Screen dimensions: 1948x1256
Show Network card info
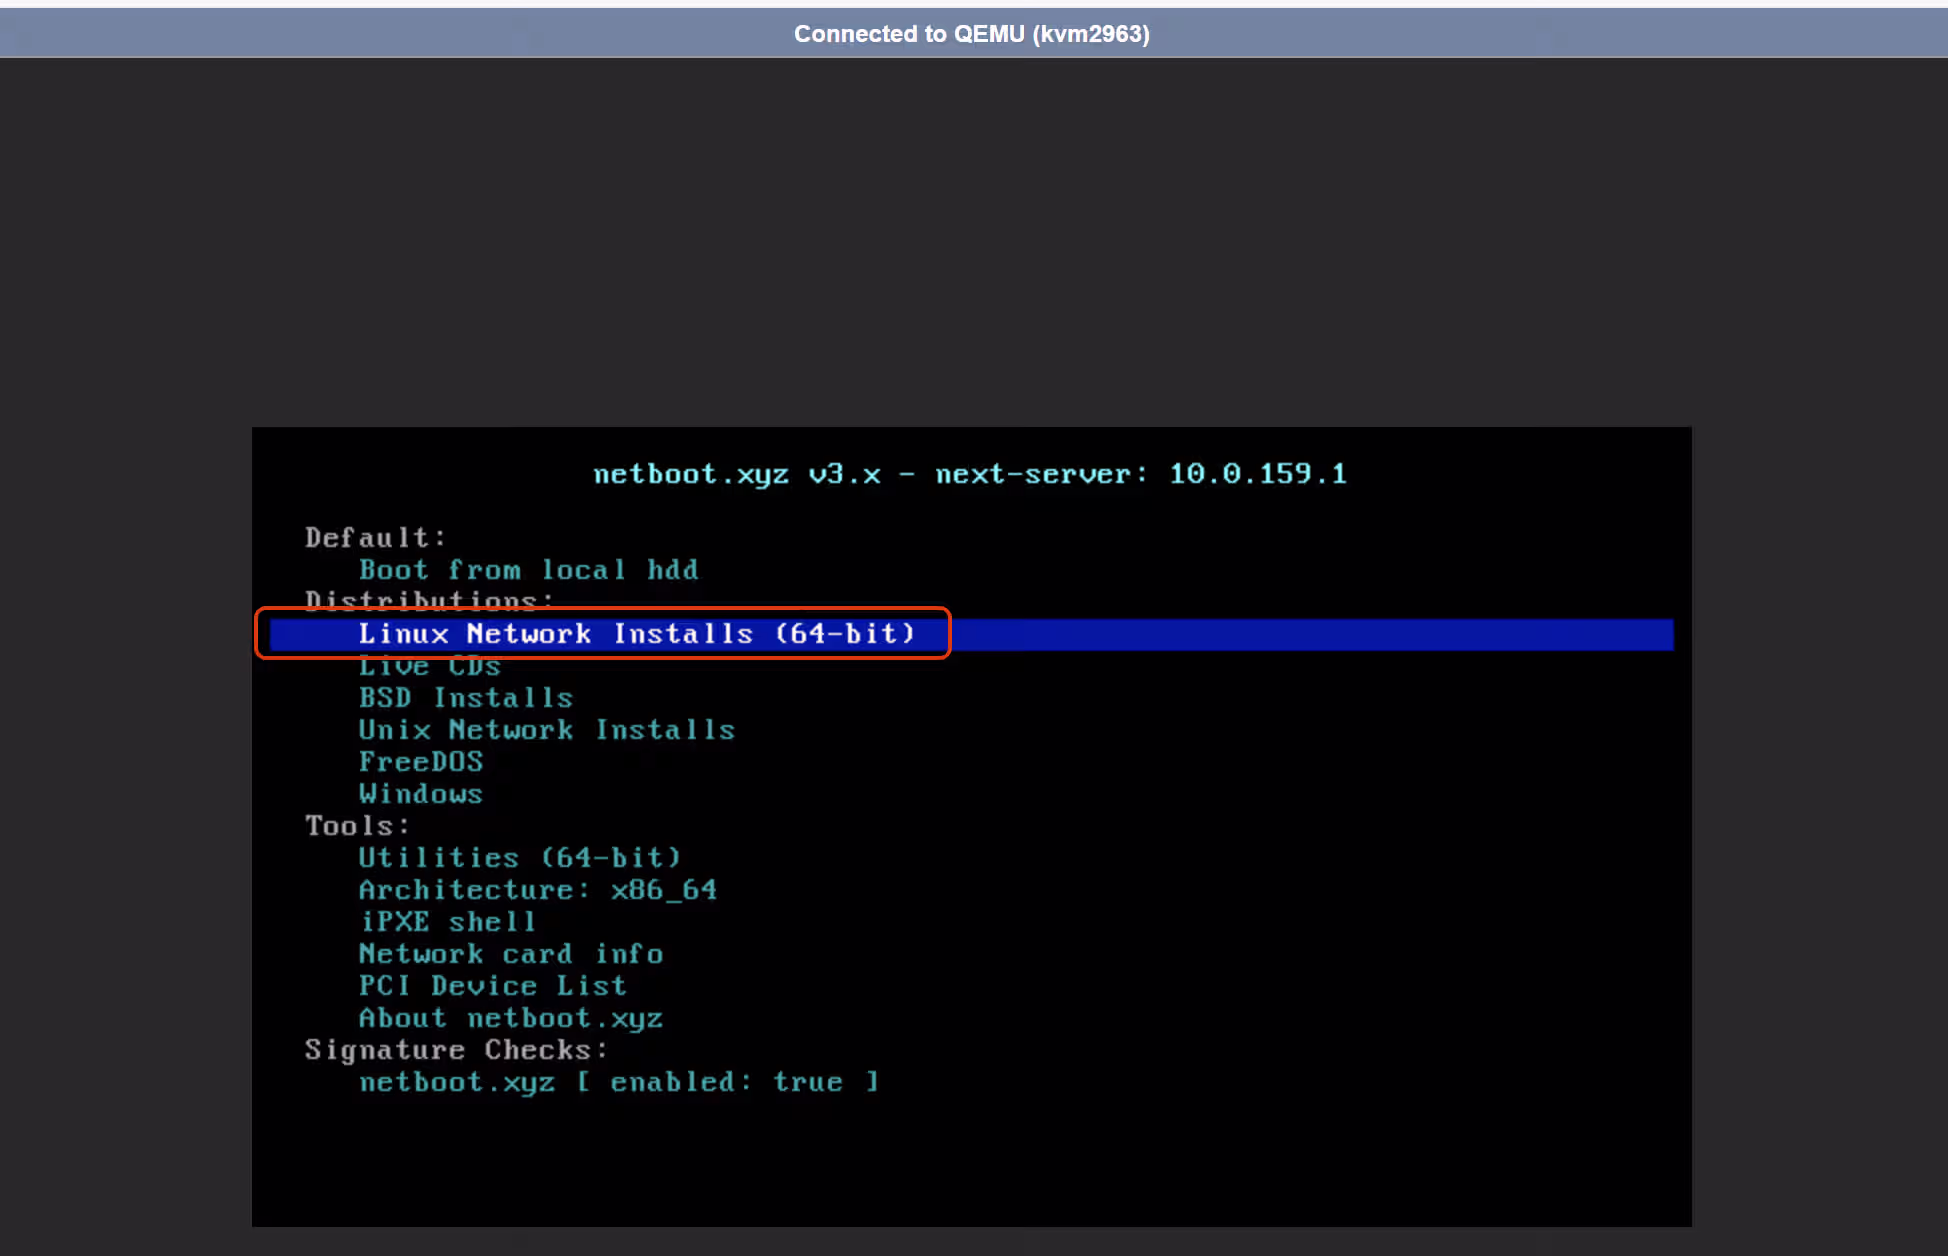pyautogui.click(x=510, y=954)
